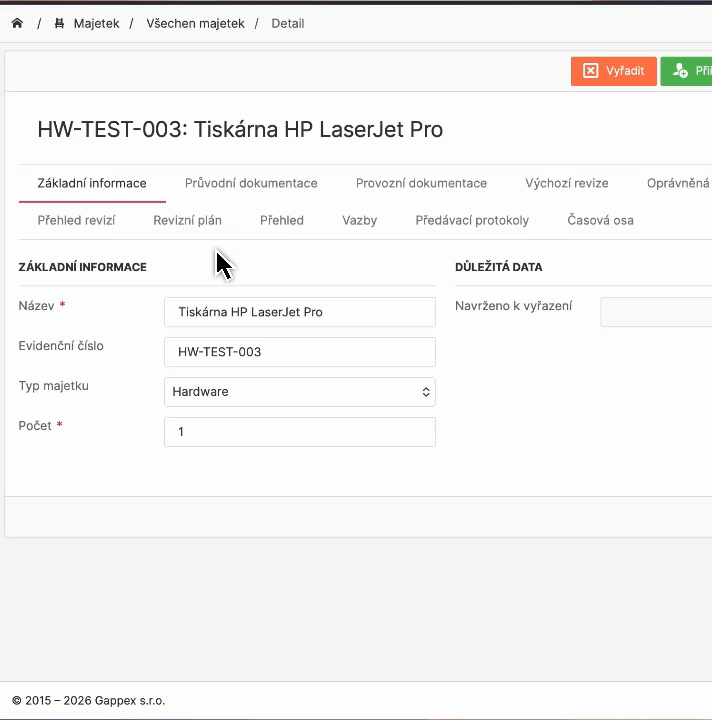The image size is (712, 720).
Task: Show the Předávací protokoly tab
Action: pyautogui.click(x=472, y=220)
